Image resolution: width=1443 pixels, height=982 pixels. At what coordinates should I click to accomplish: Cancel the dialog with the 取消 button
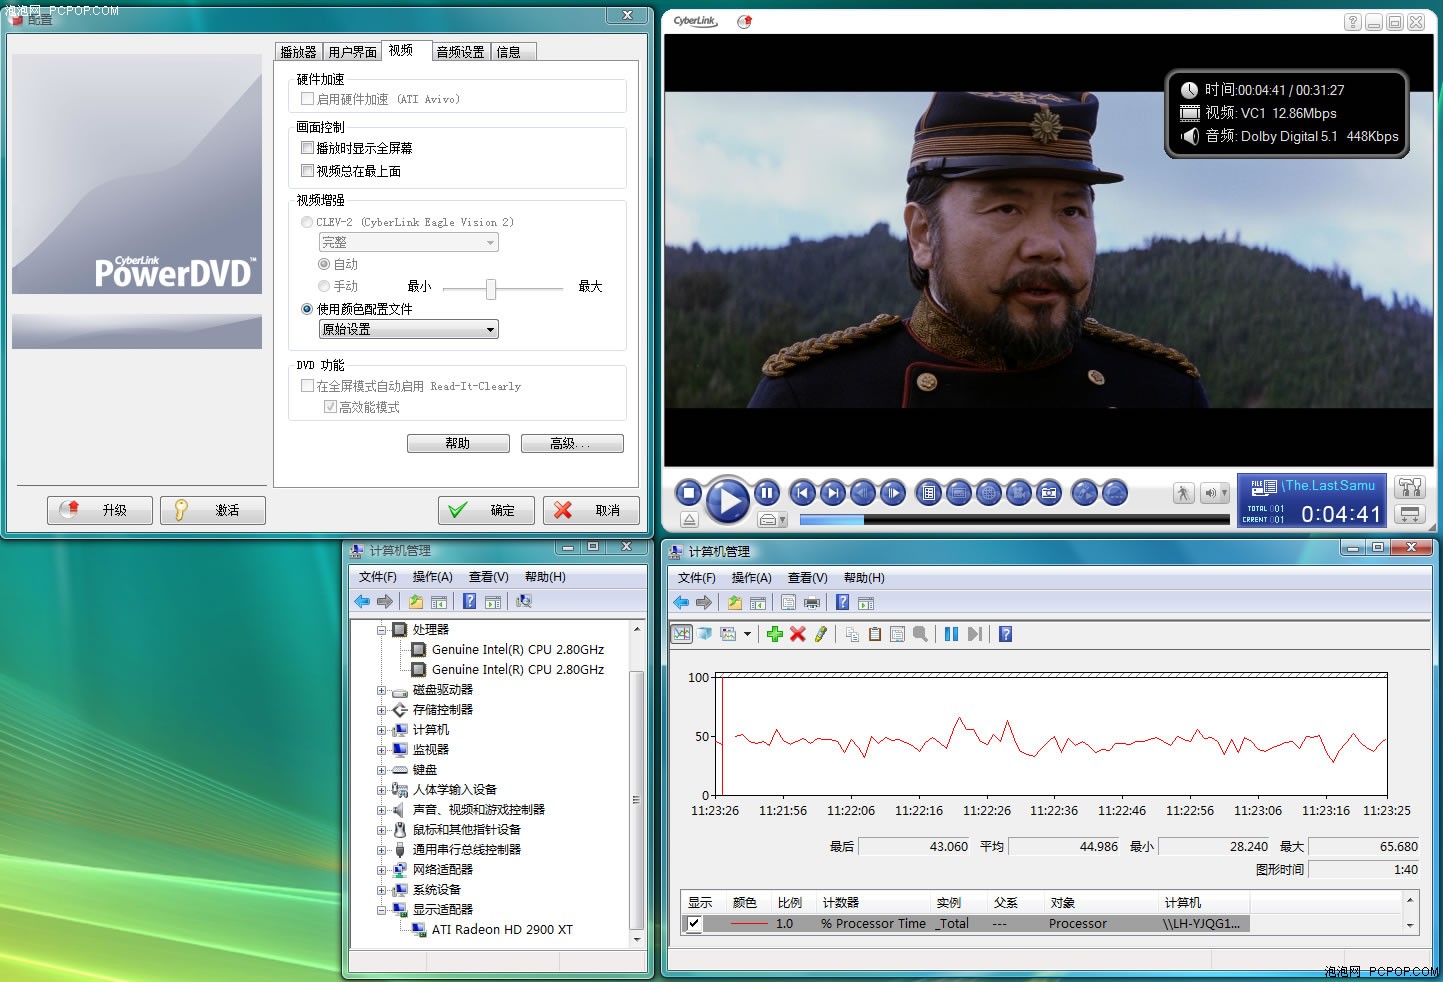[x=591, y=510]
